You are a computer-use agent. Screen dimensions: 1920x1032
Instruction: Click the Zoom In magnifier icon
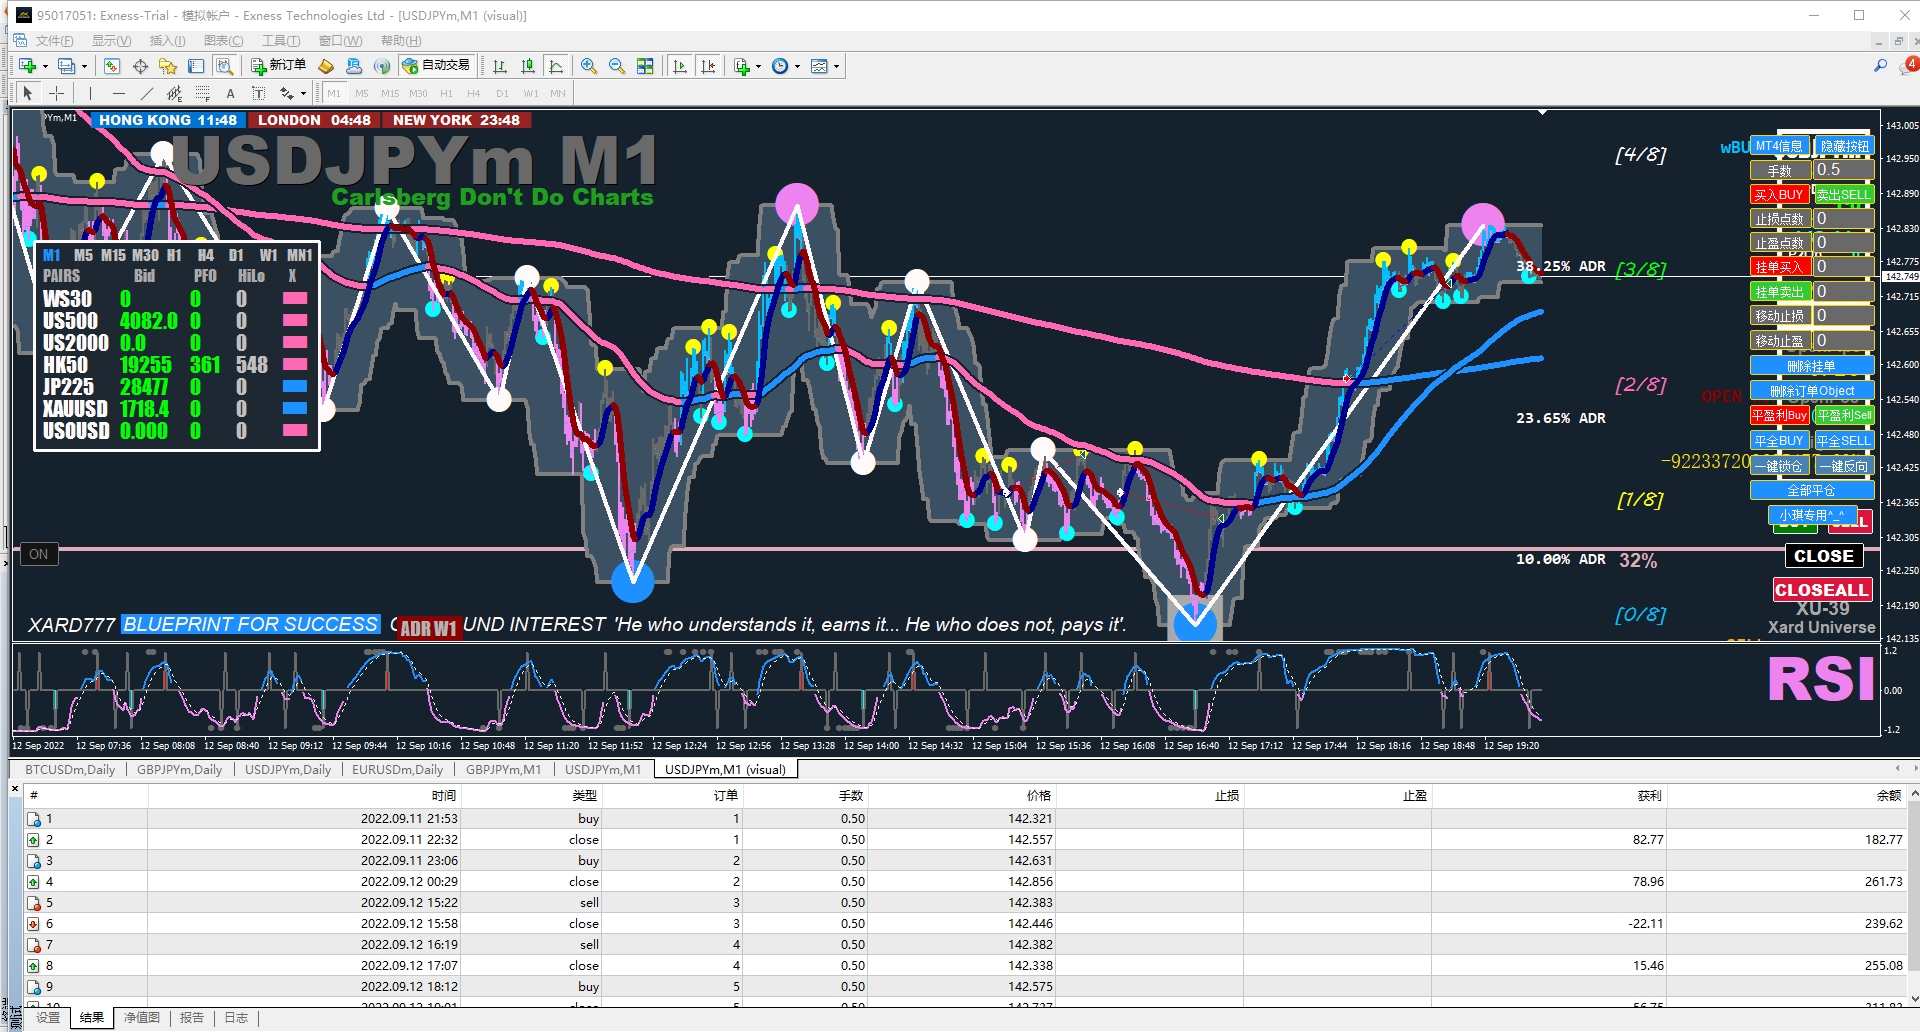coord(589,66)
